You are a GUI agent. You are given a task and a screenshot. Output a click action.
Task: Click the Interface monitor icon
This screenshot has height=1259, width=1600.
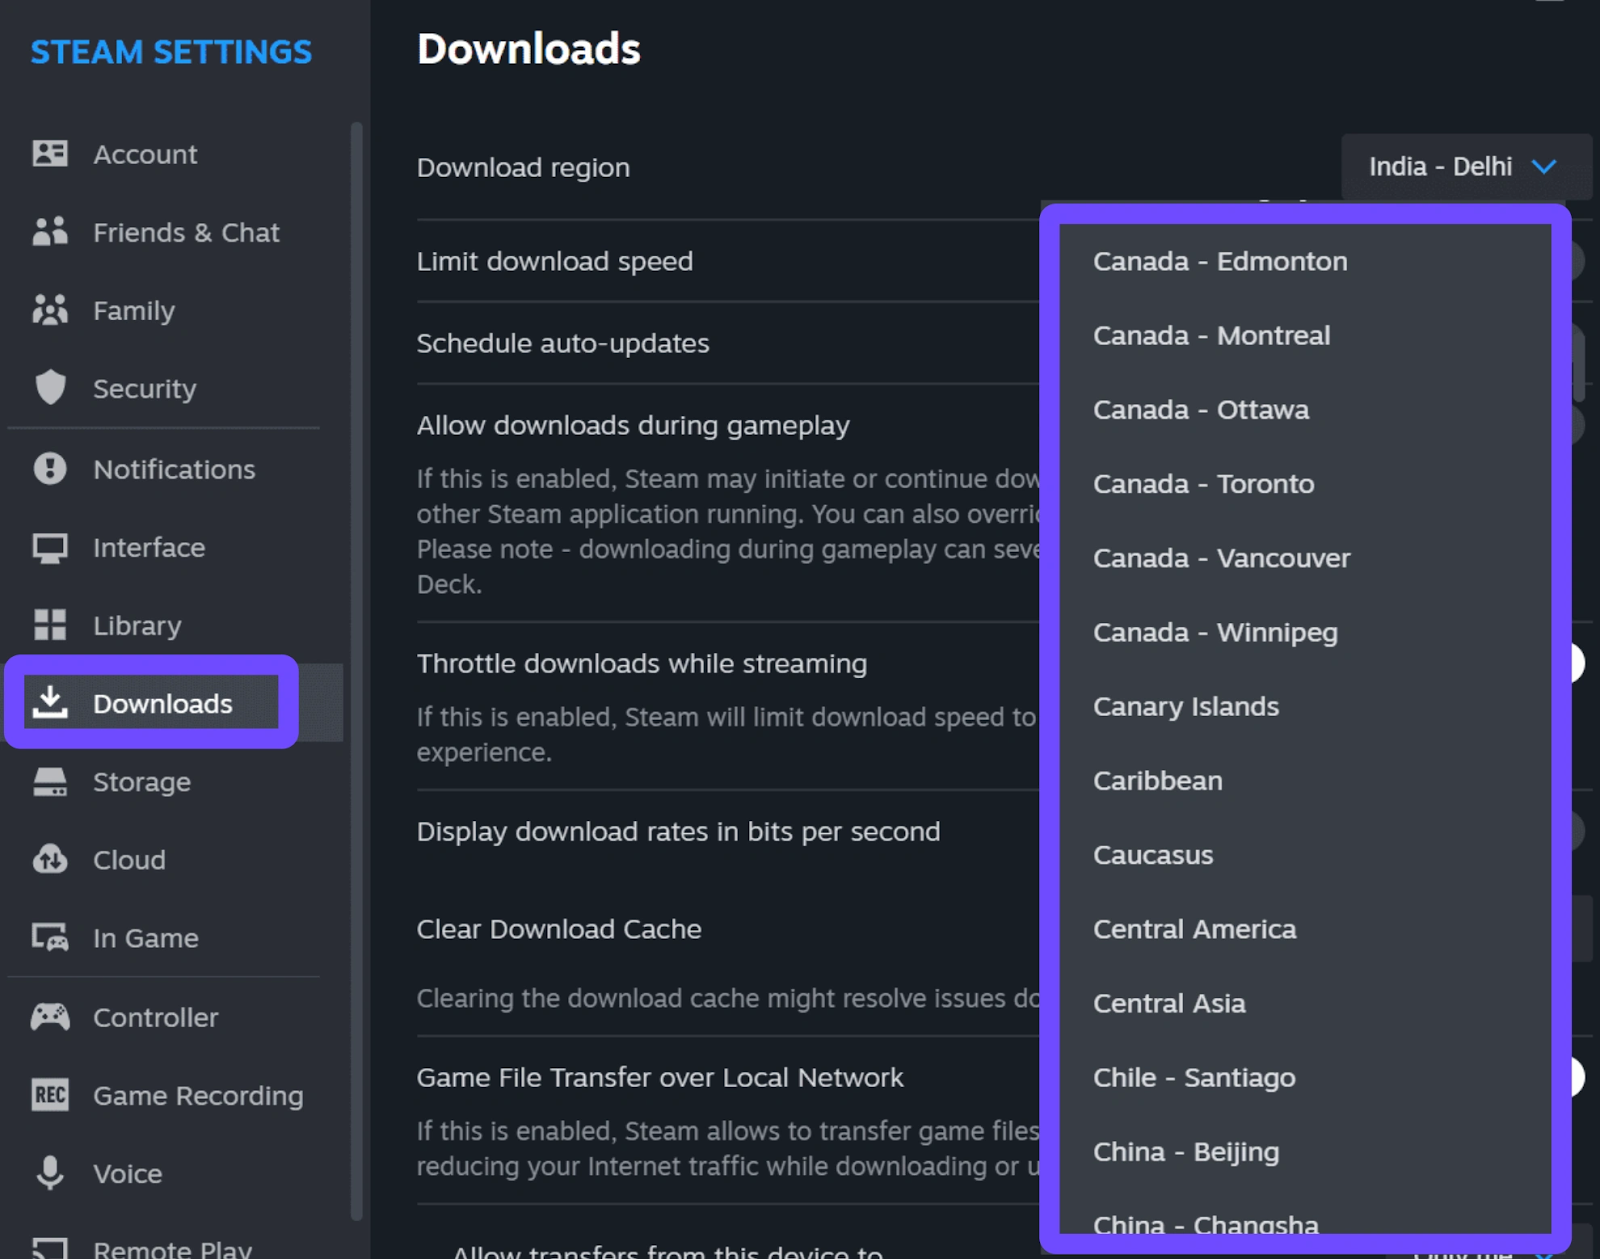coord(50,547)
